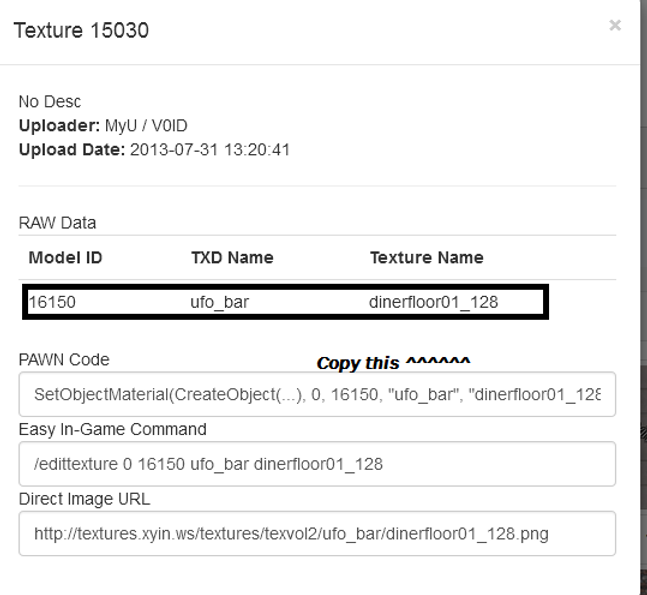Click the PAWN Code label
This screenshot has height=595, width=647.
[x=64, y=360]
